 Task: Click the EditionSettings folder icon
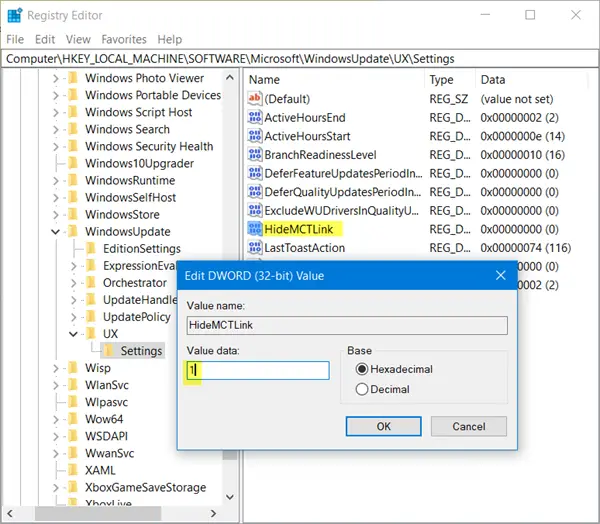pyautogui.click(x=91, y=248)
